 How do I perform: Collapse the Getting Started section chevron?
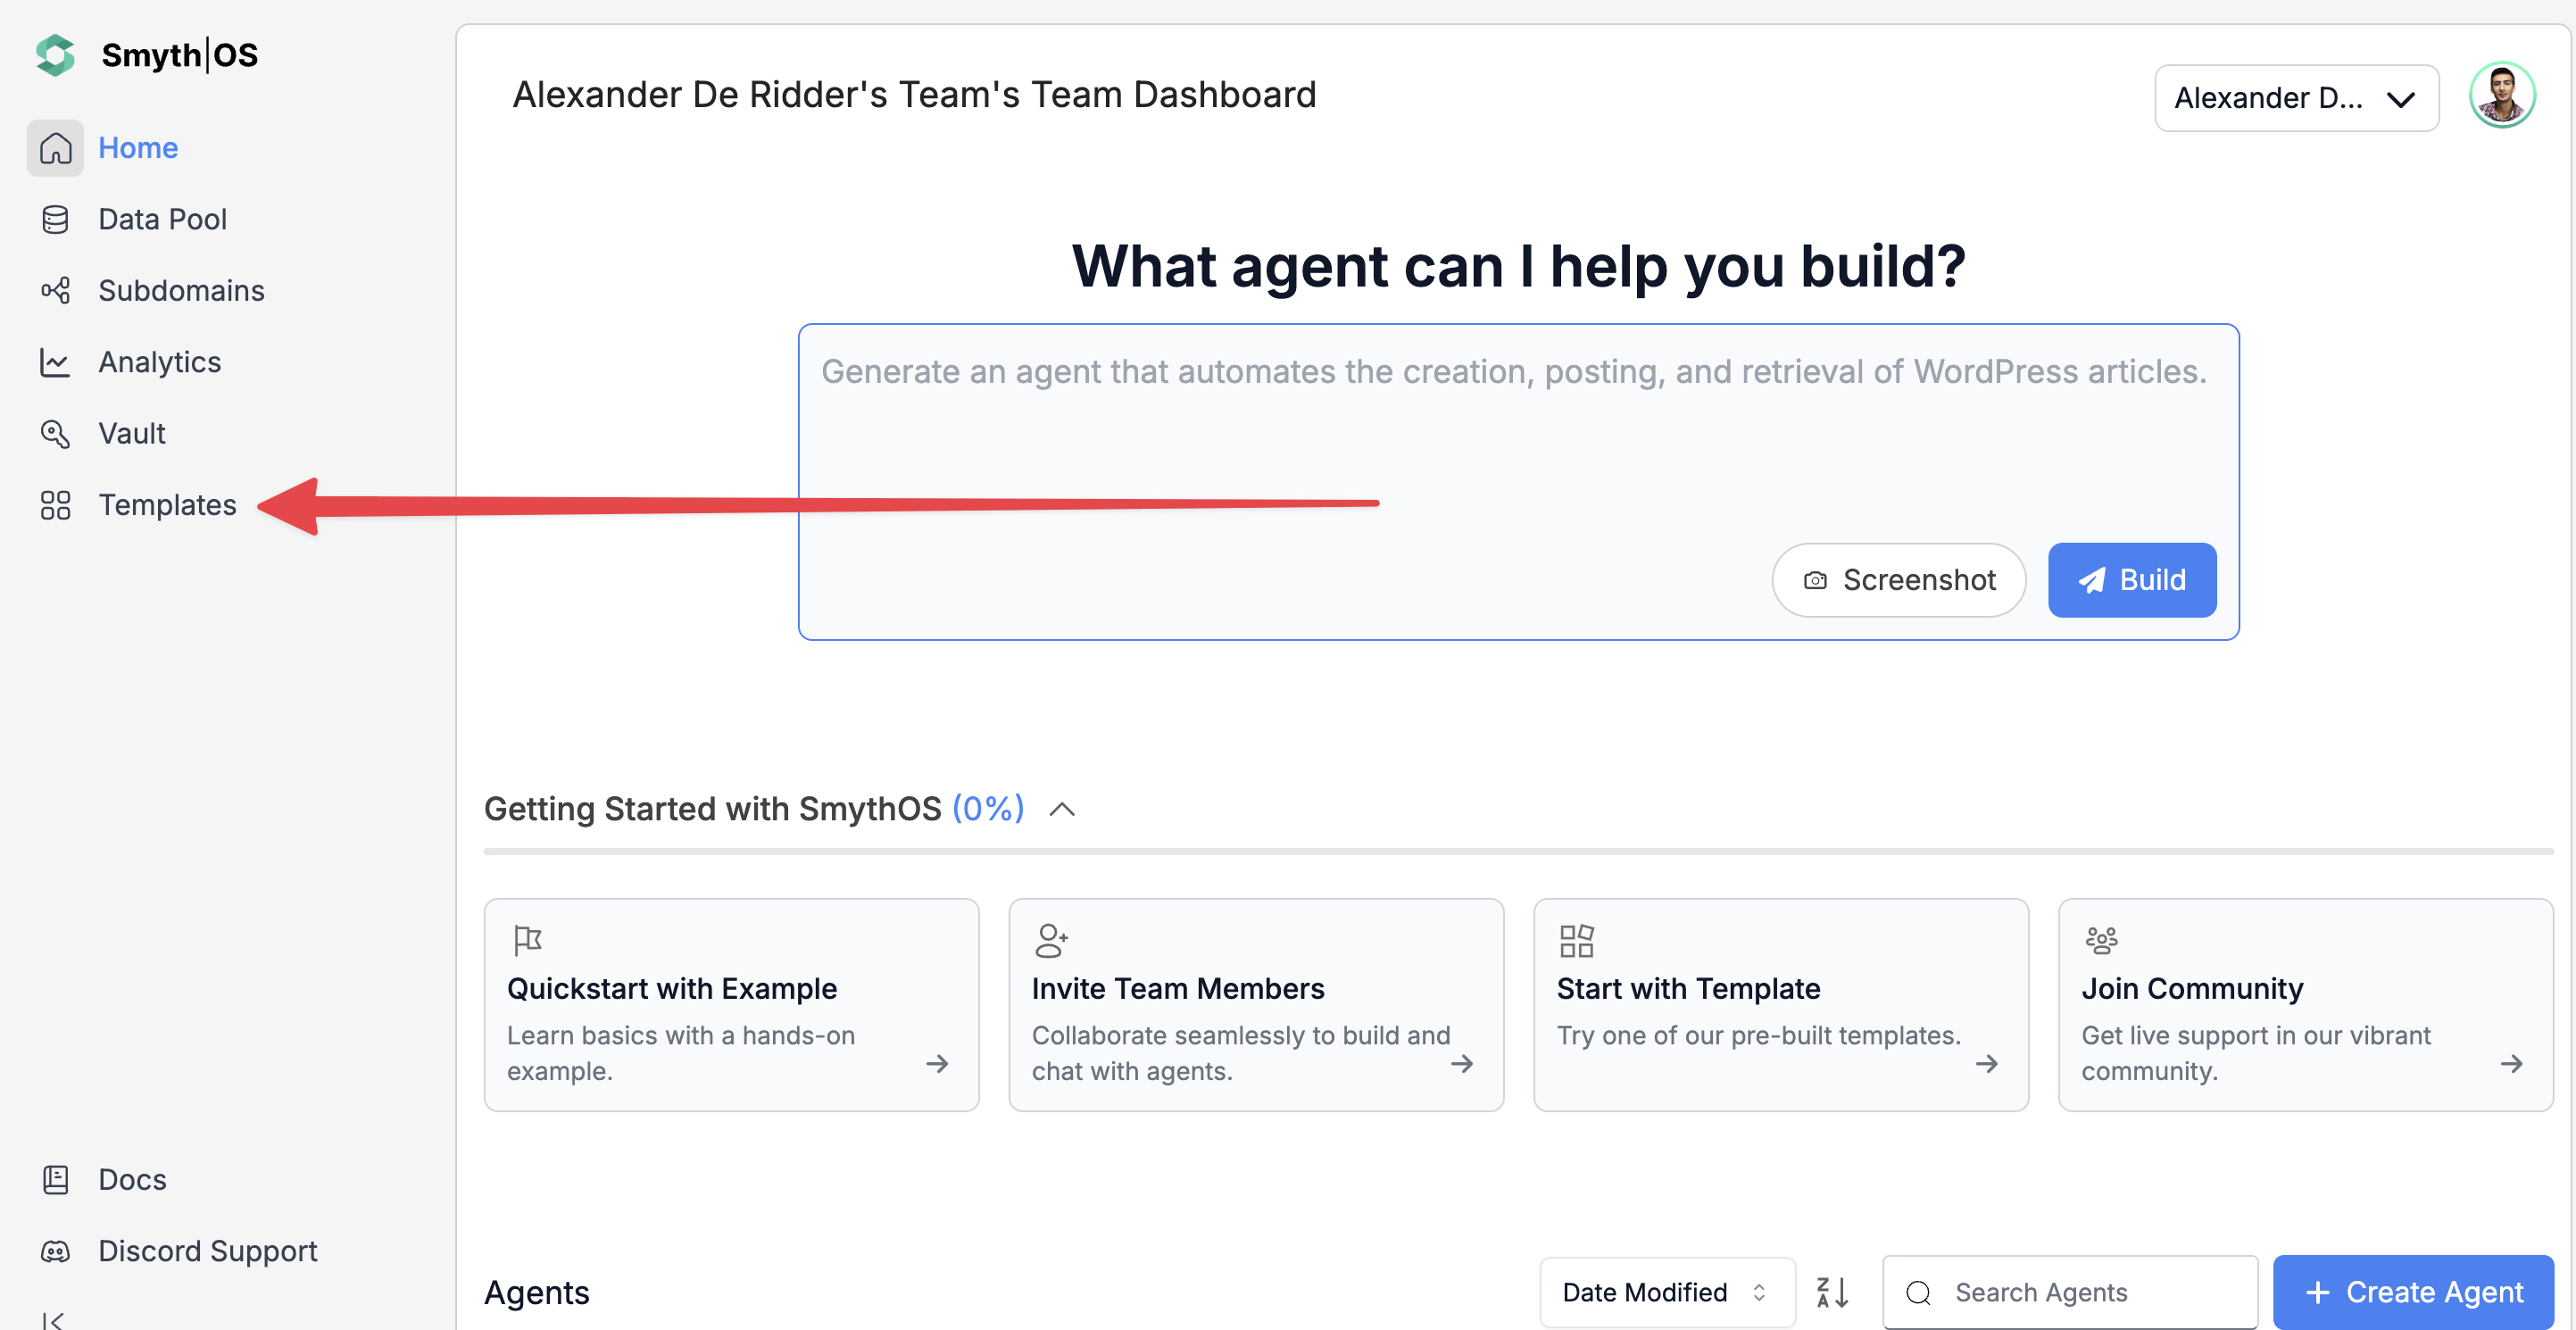coord(1062,809)
